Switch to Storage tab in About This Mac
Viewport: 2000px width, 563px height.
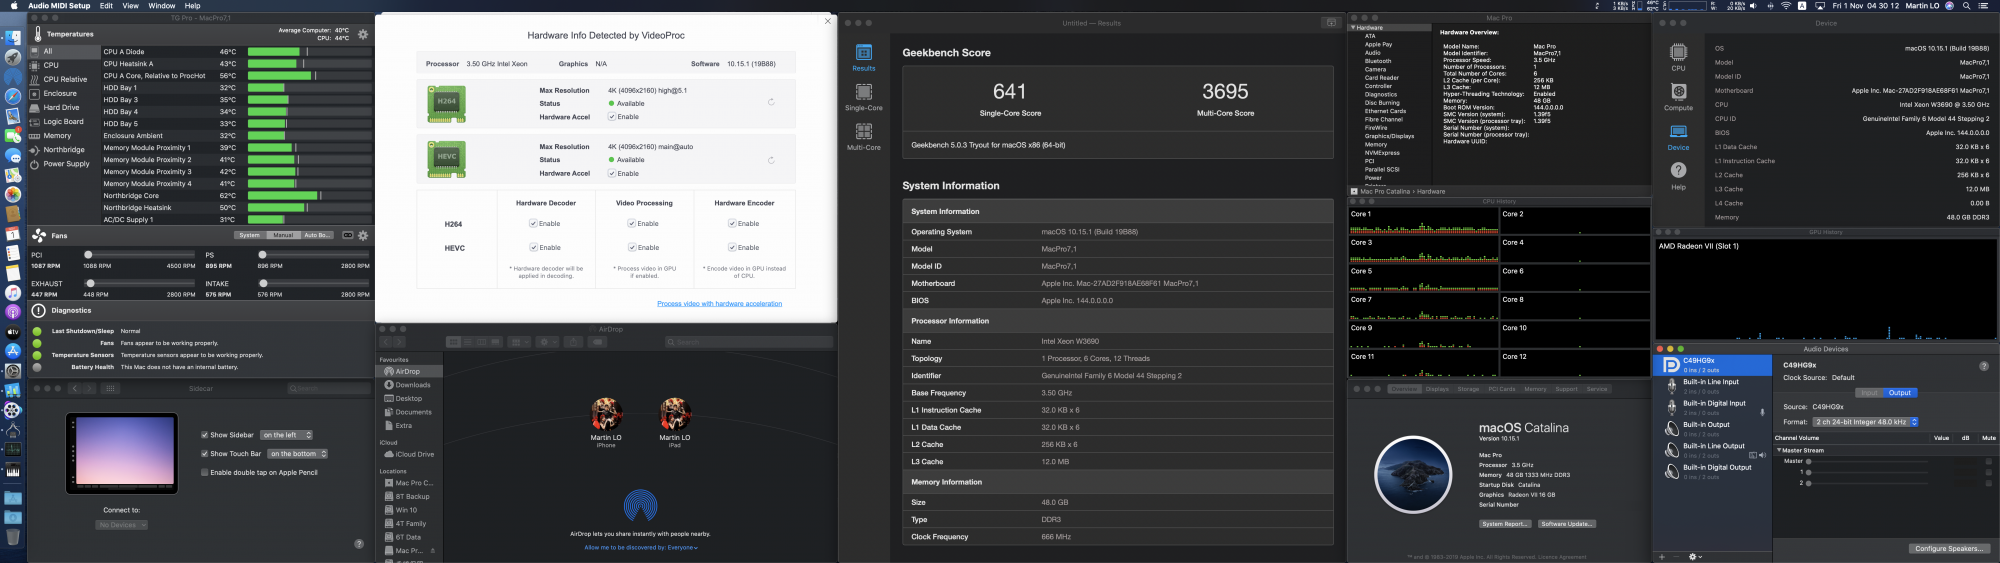(x=1468, y=389)
